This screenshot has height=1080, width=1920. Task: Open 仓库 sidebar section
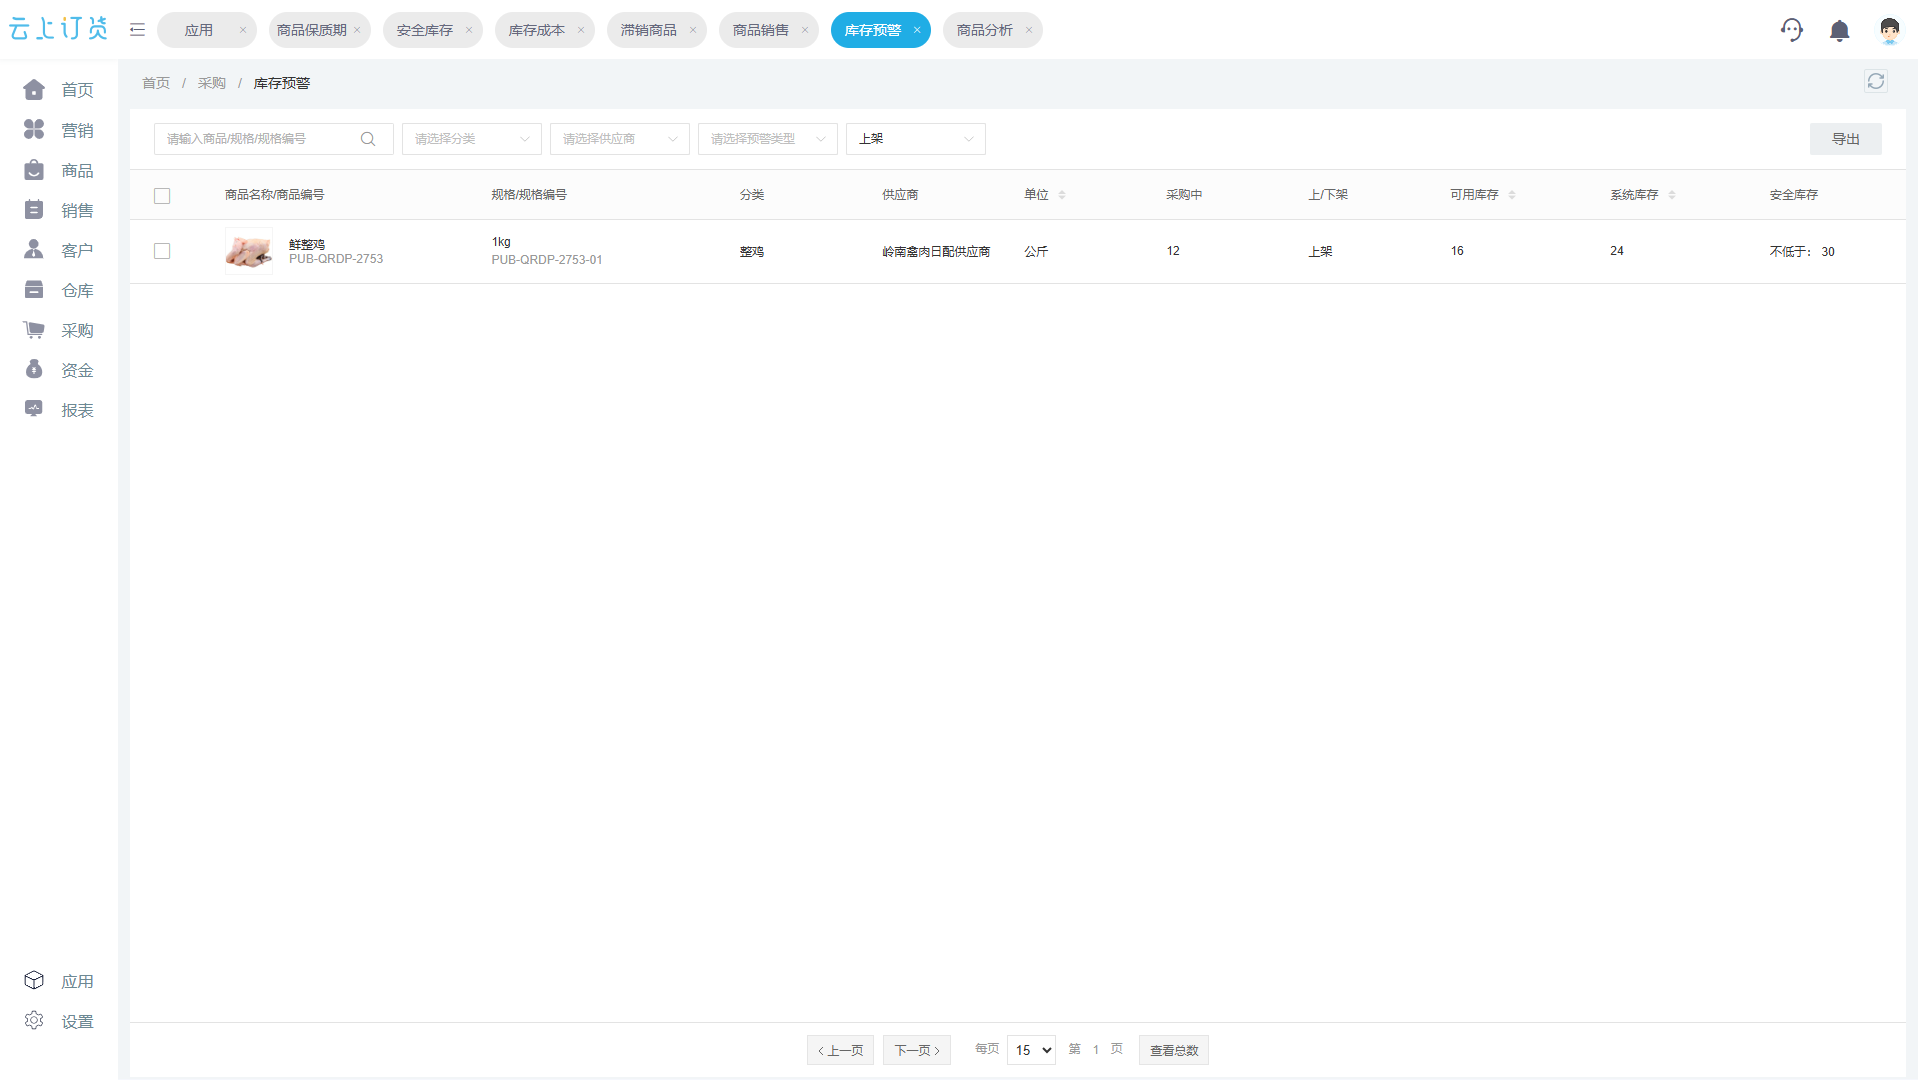point(59,290)
